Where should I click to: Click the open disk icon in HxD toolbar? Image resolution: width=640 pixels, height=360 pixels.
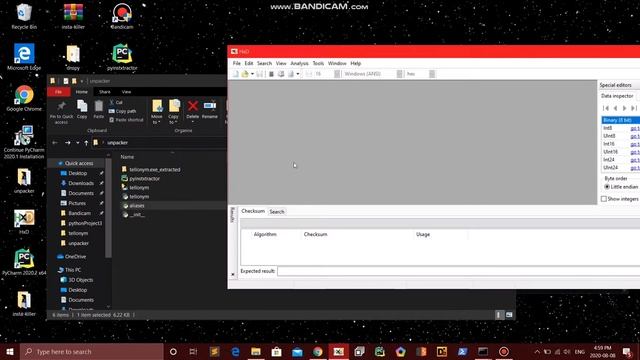281,74
